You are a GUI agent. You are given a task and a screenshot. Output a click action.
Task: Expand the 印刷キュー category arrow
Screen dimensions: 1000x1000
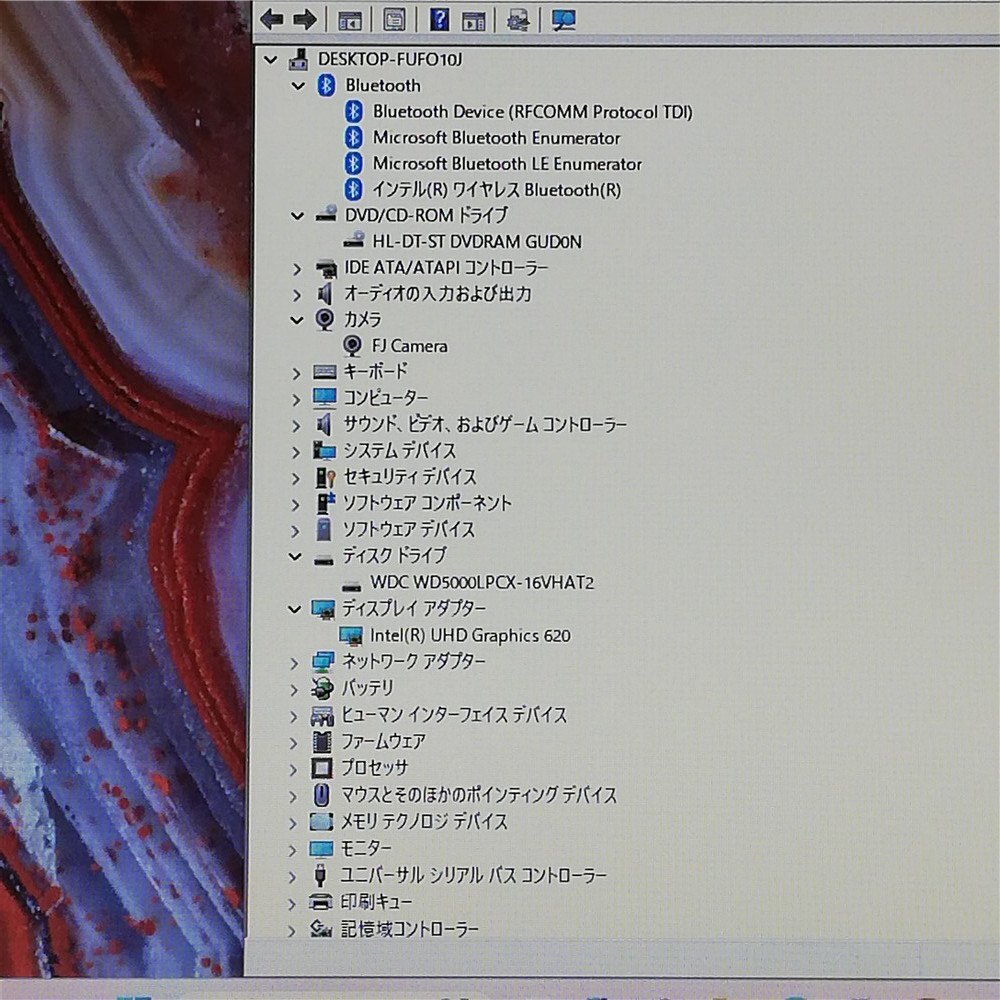click(291, 904)
